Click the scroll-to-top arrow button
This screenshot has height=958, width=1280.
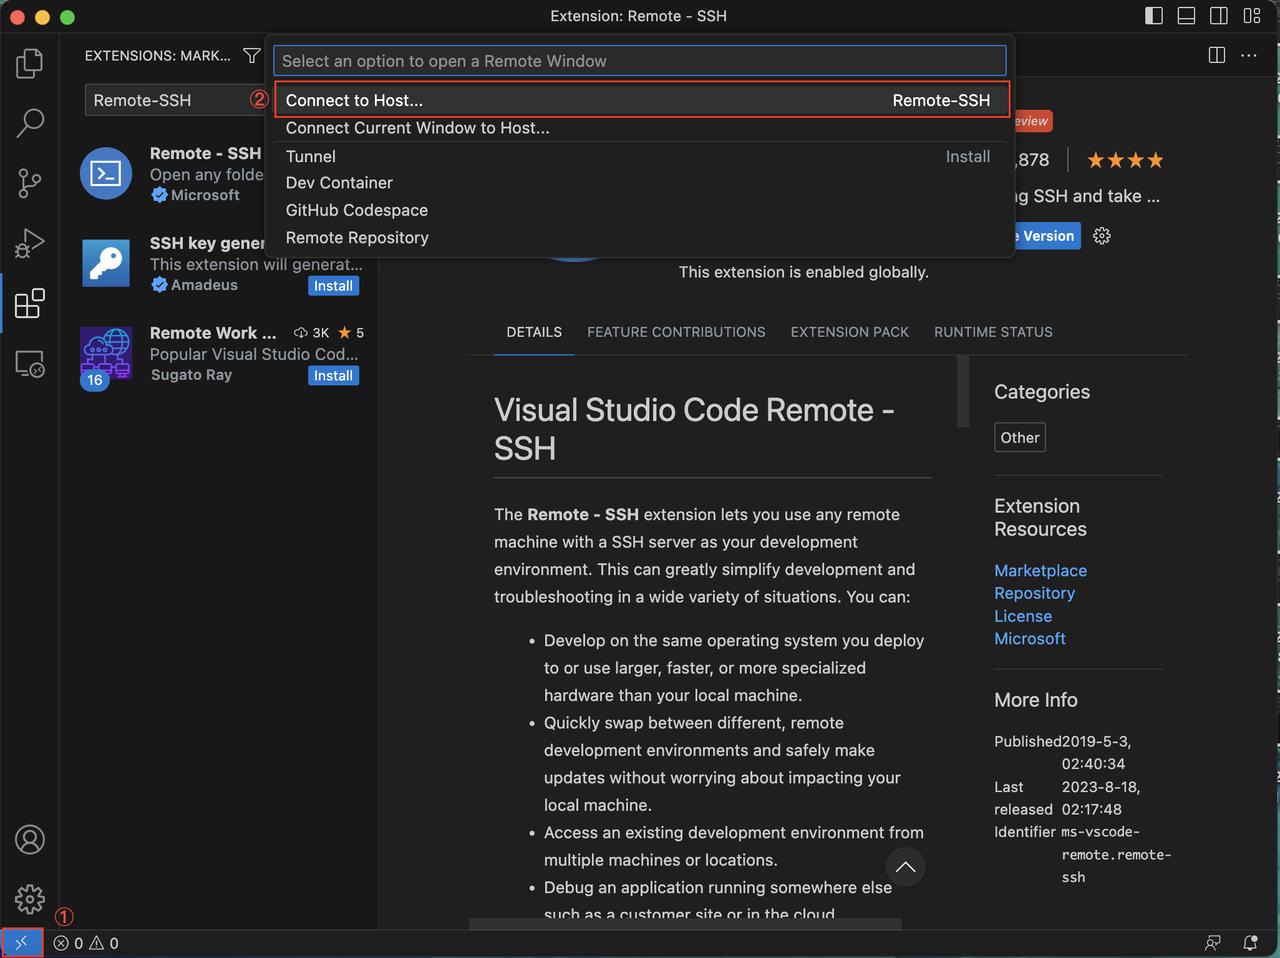905,867
